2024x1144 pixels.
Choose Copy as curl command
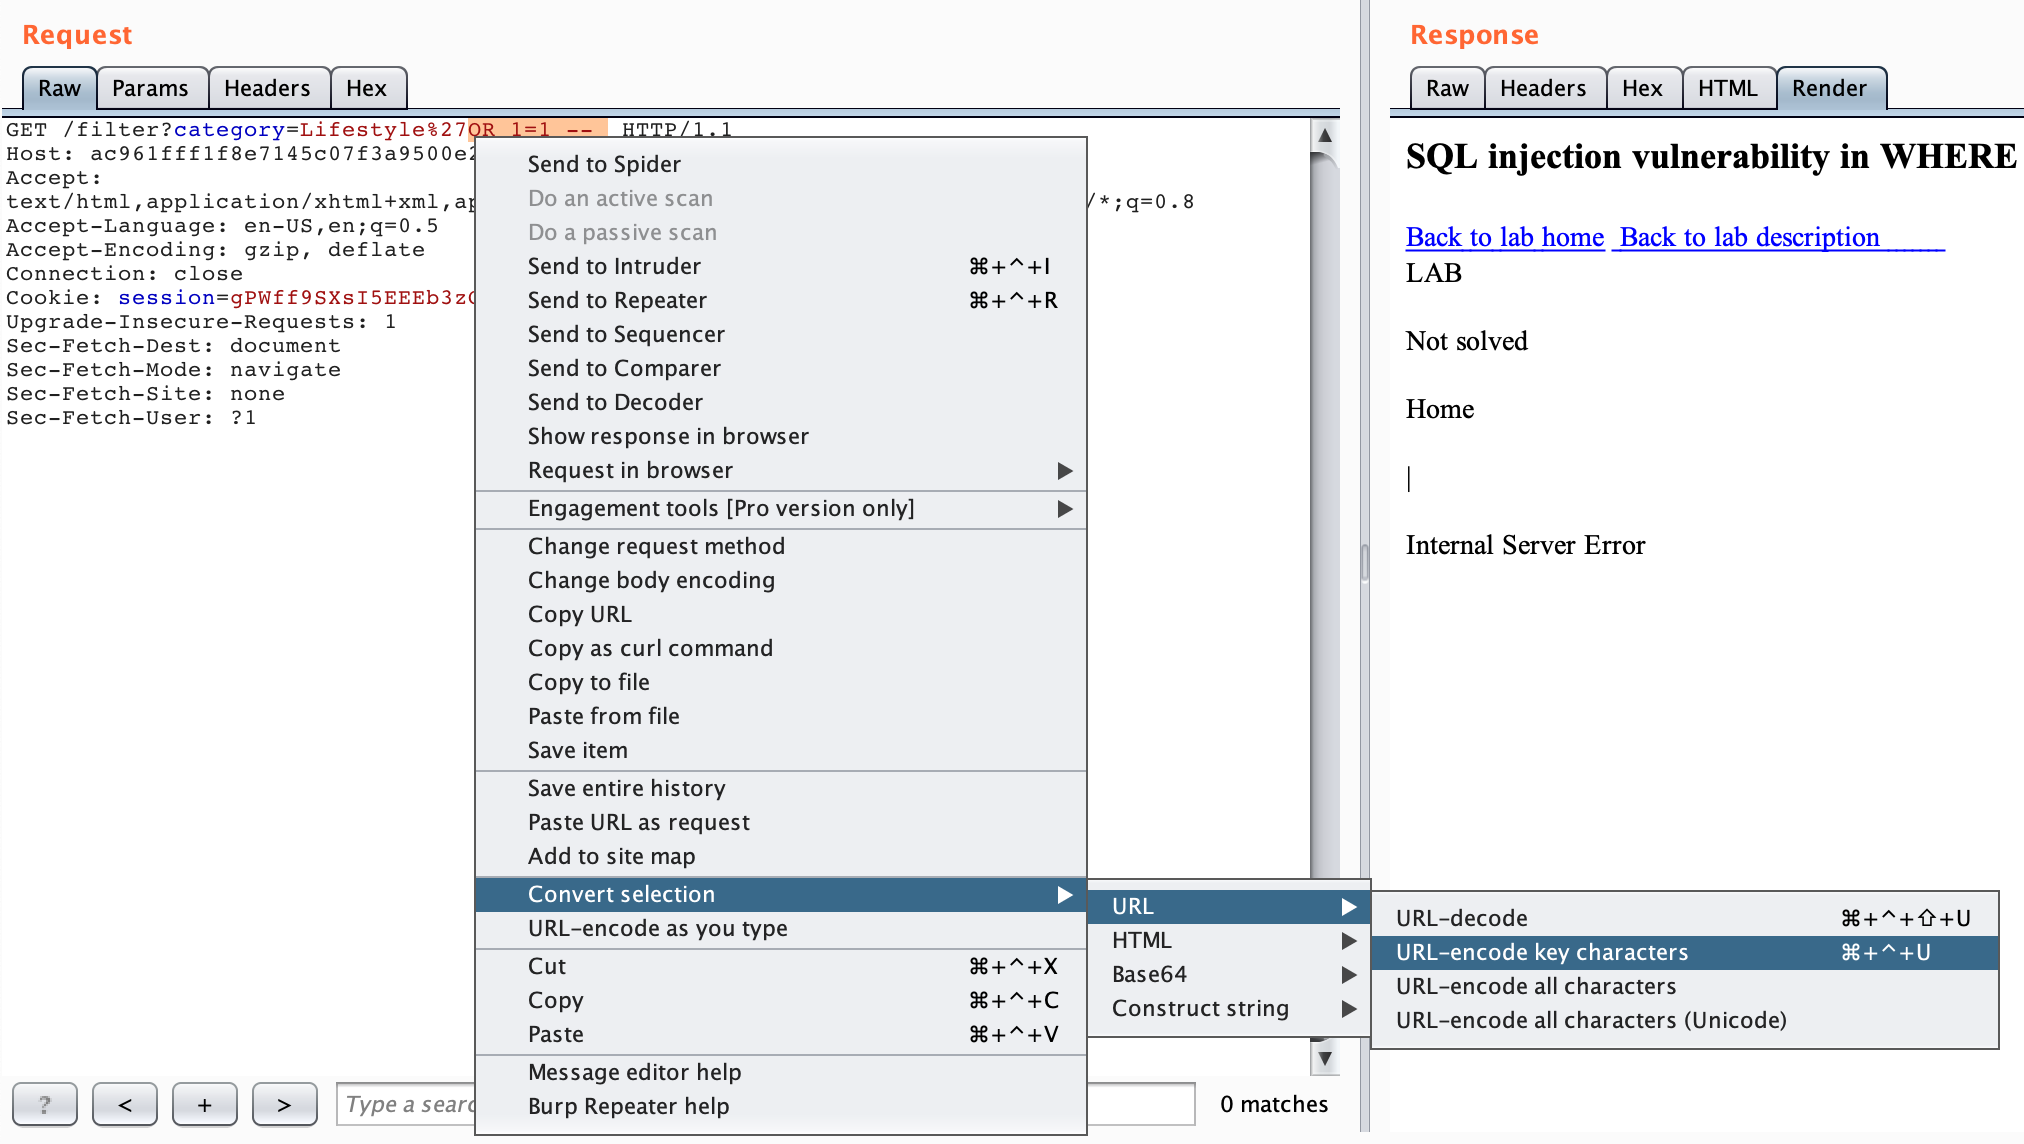click(650, 648)
